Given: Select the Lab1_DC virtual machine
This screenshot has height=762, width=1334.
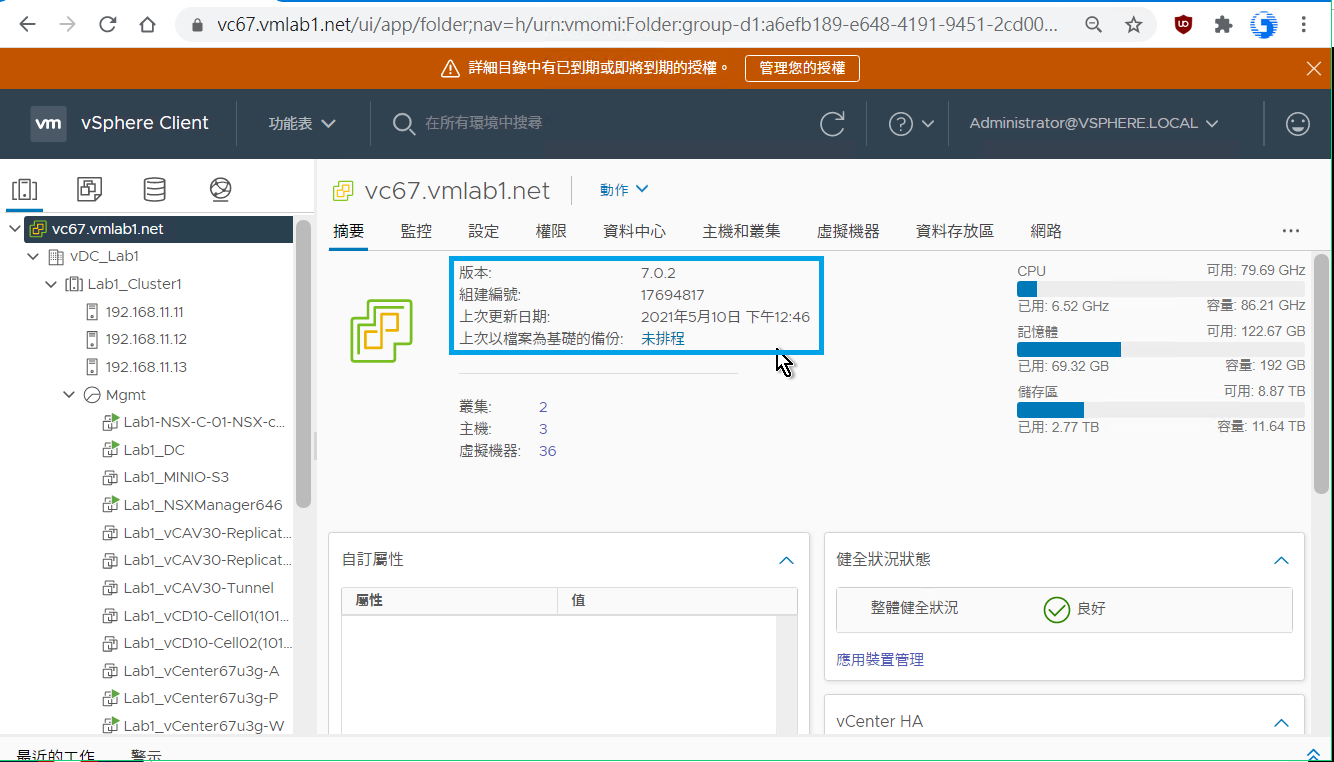Looking at the screenshot, I should click(x=154, y=450).
